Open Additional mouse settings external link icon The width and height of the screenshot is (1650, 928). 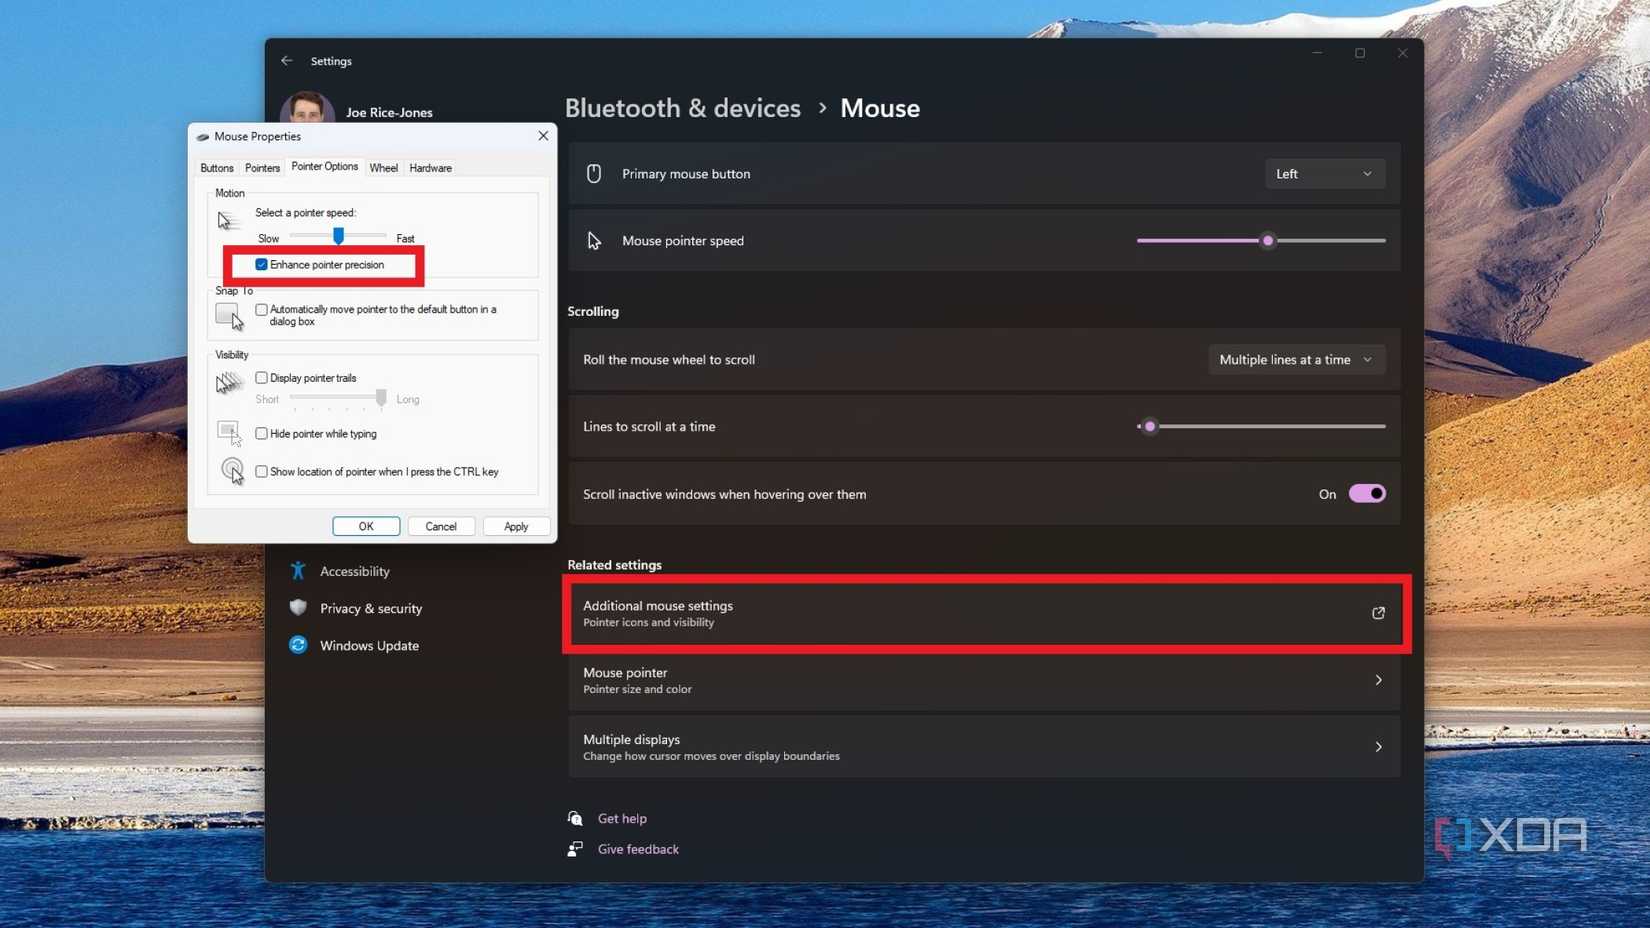(x=1378, y=613)
